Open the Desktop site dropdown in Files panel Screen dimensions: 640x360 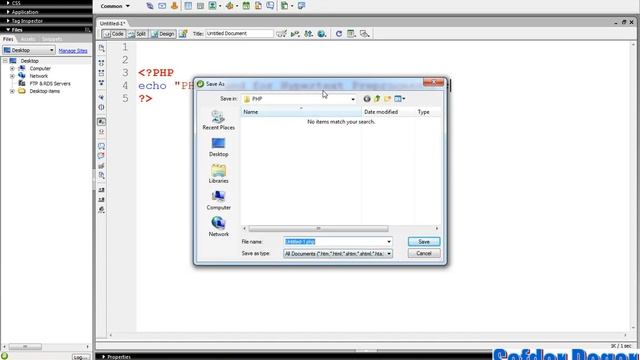tap(29, 50)
